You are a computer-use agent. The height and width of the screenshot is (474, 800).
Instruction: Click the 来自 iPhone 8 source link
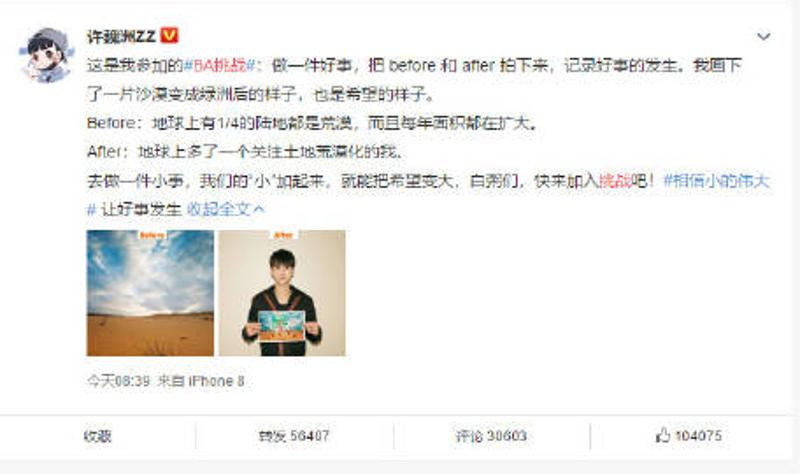pyautogui.click(x=201, y=381)
